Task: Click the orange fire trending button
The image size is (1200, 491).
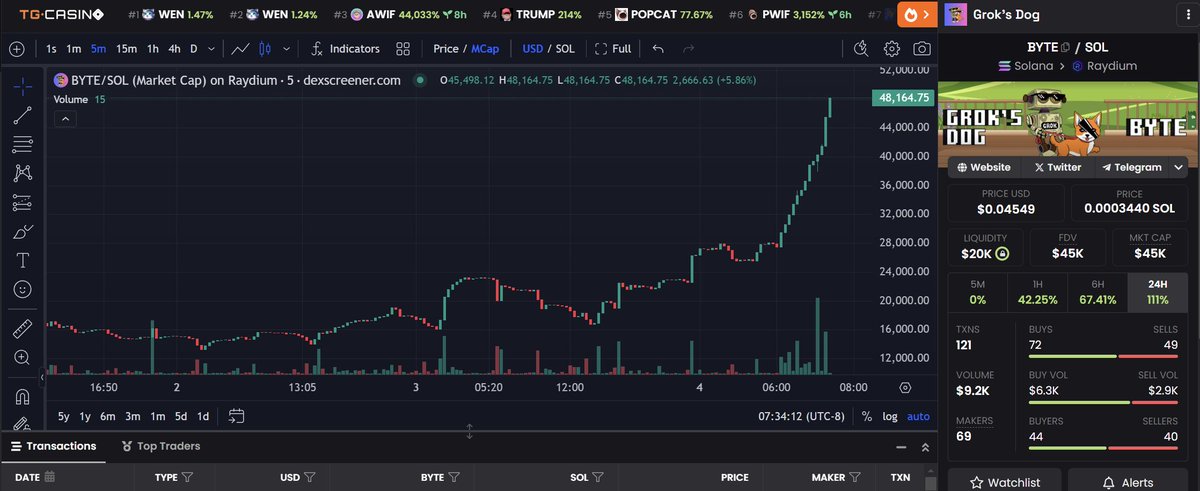Action: click(x=916, y=15)
